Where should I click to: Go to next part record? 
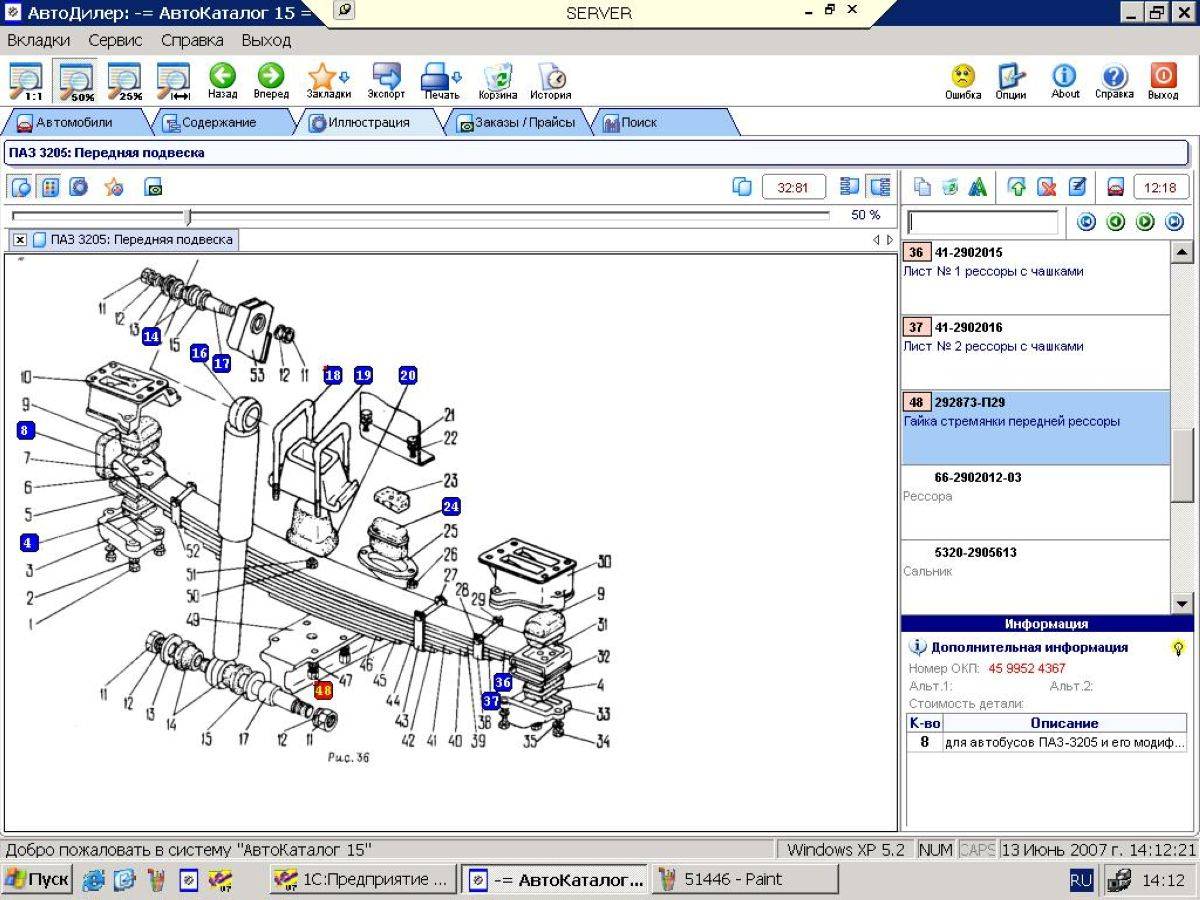1145,222
